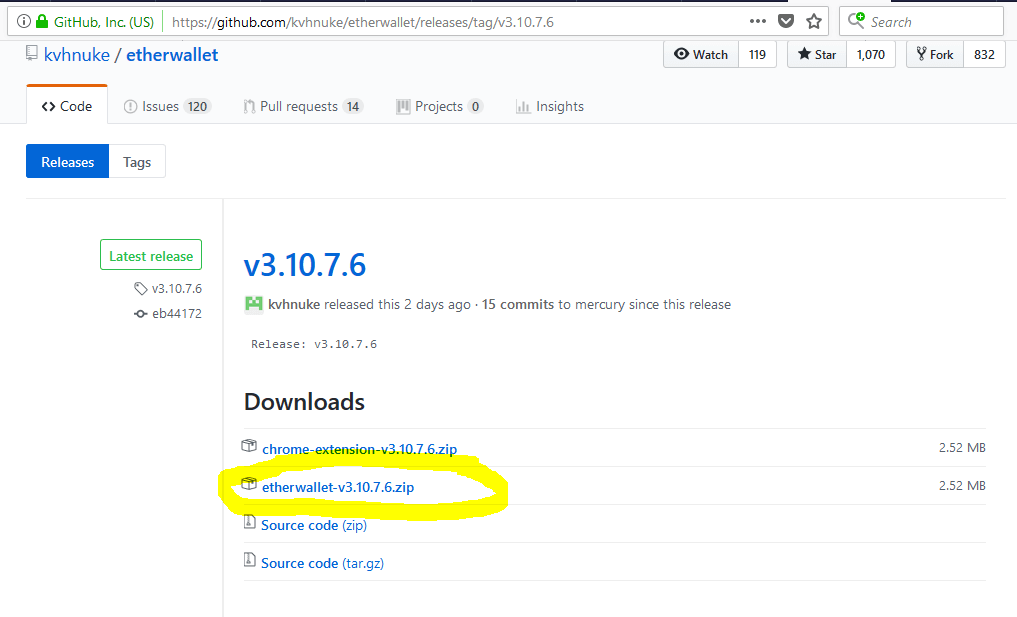This screenshot has height=617, width=1017.
Task: Click the site information icon in address bar
Action: (23, 21)
